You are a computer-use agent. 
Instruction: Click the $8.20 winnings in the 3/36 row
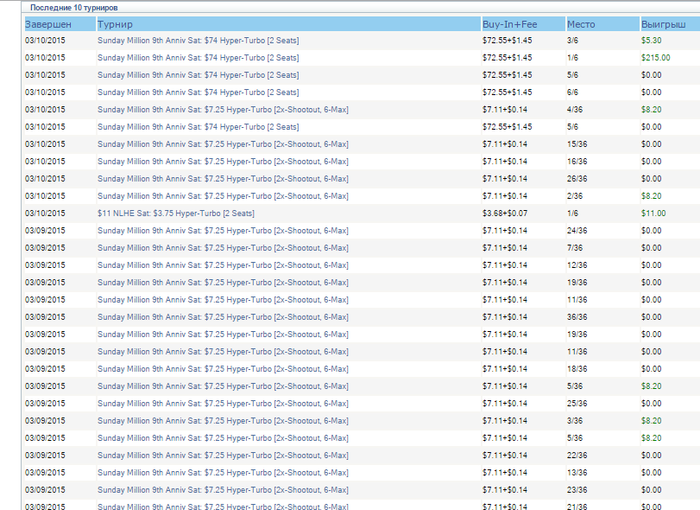[651, 421]
